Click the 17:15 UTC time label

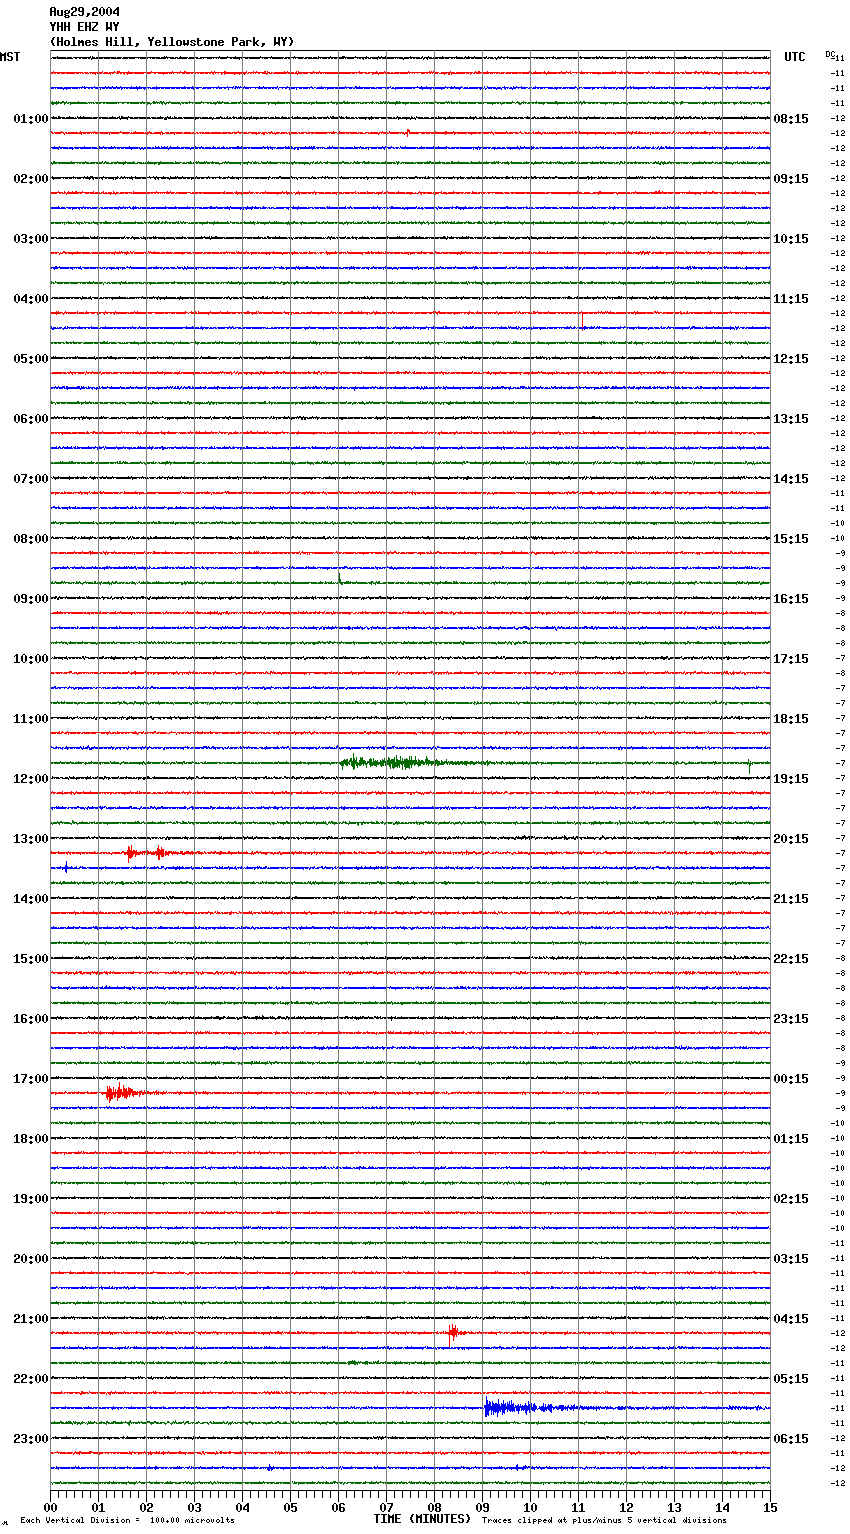[791, 659]
